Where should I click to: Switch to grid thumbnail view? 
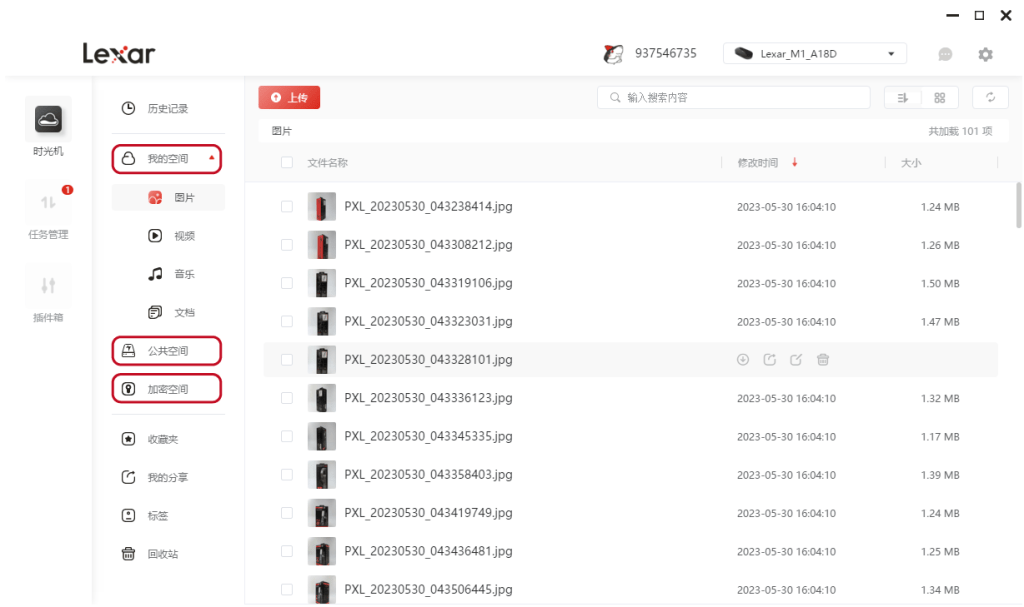[939, 98]
